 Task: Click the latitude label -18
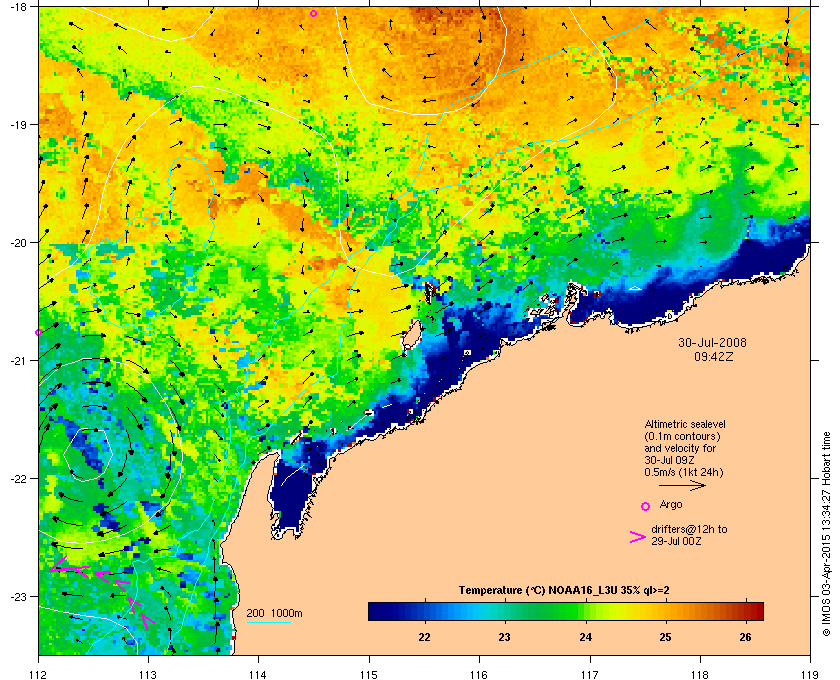tap(18, 6)
